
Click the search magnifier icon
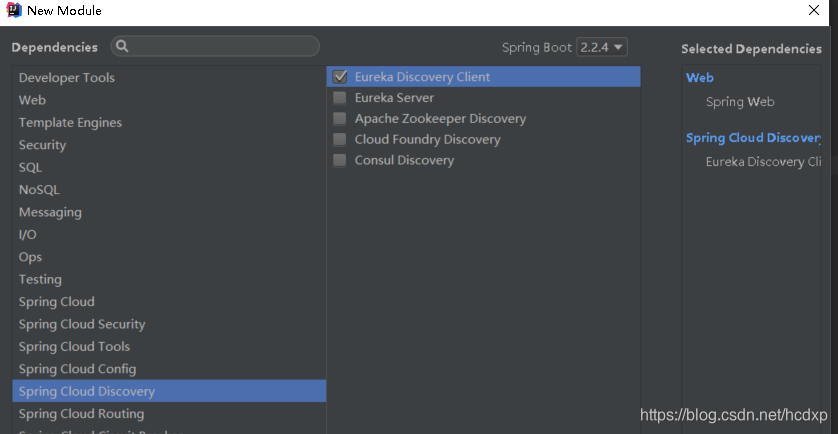point(122,46)
